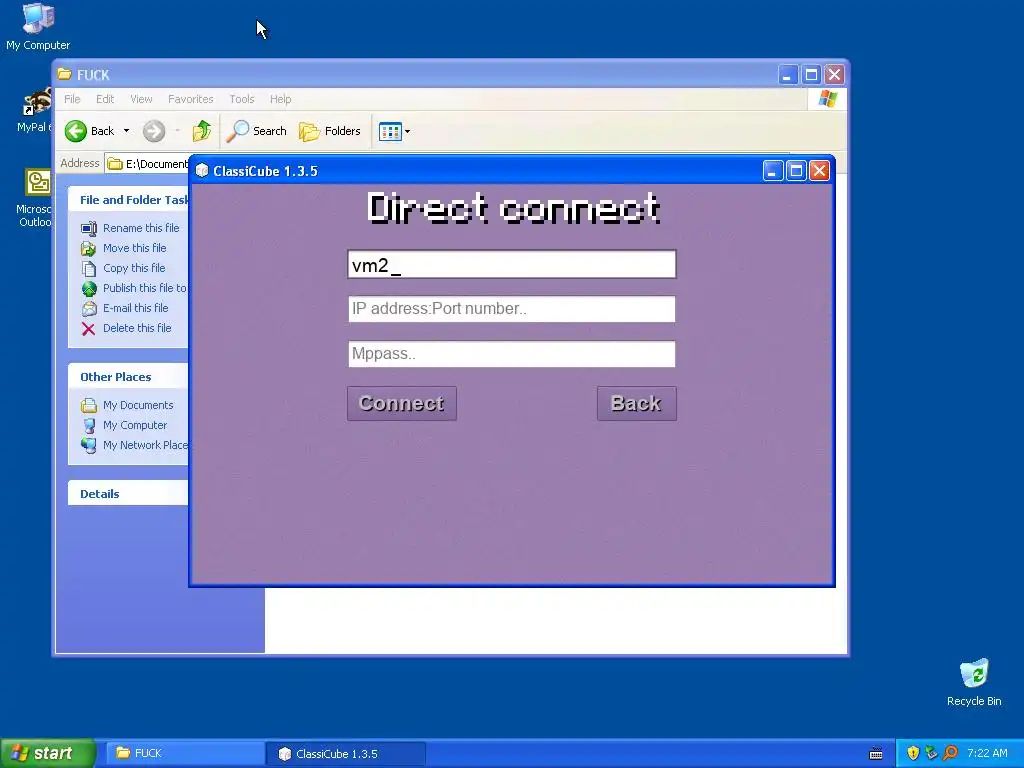Click the Rename this file icon
This screenshot has height=768, width=1024.
point(89,229)
